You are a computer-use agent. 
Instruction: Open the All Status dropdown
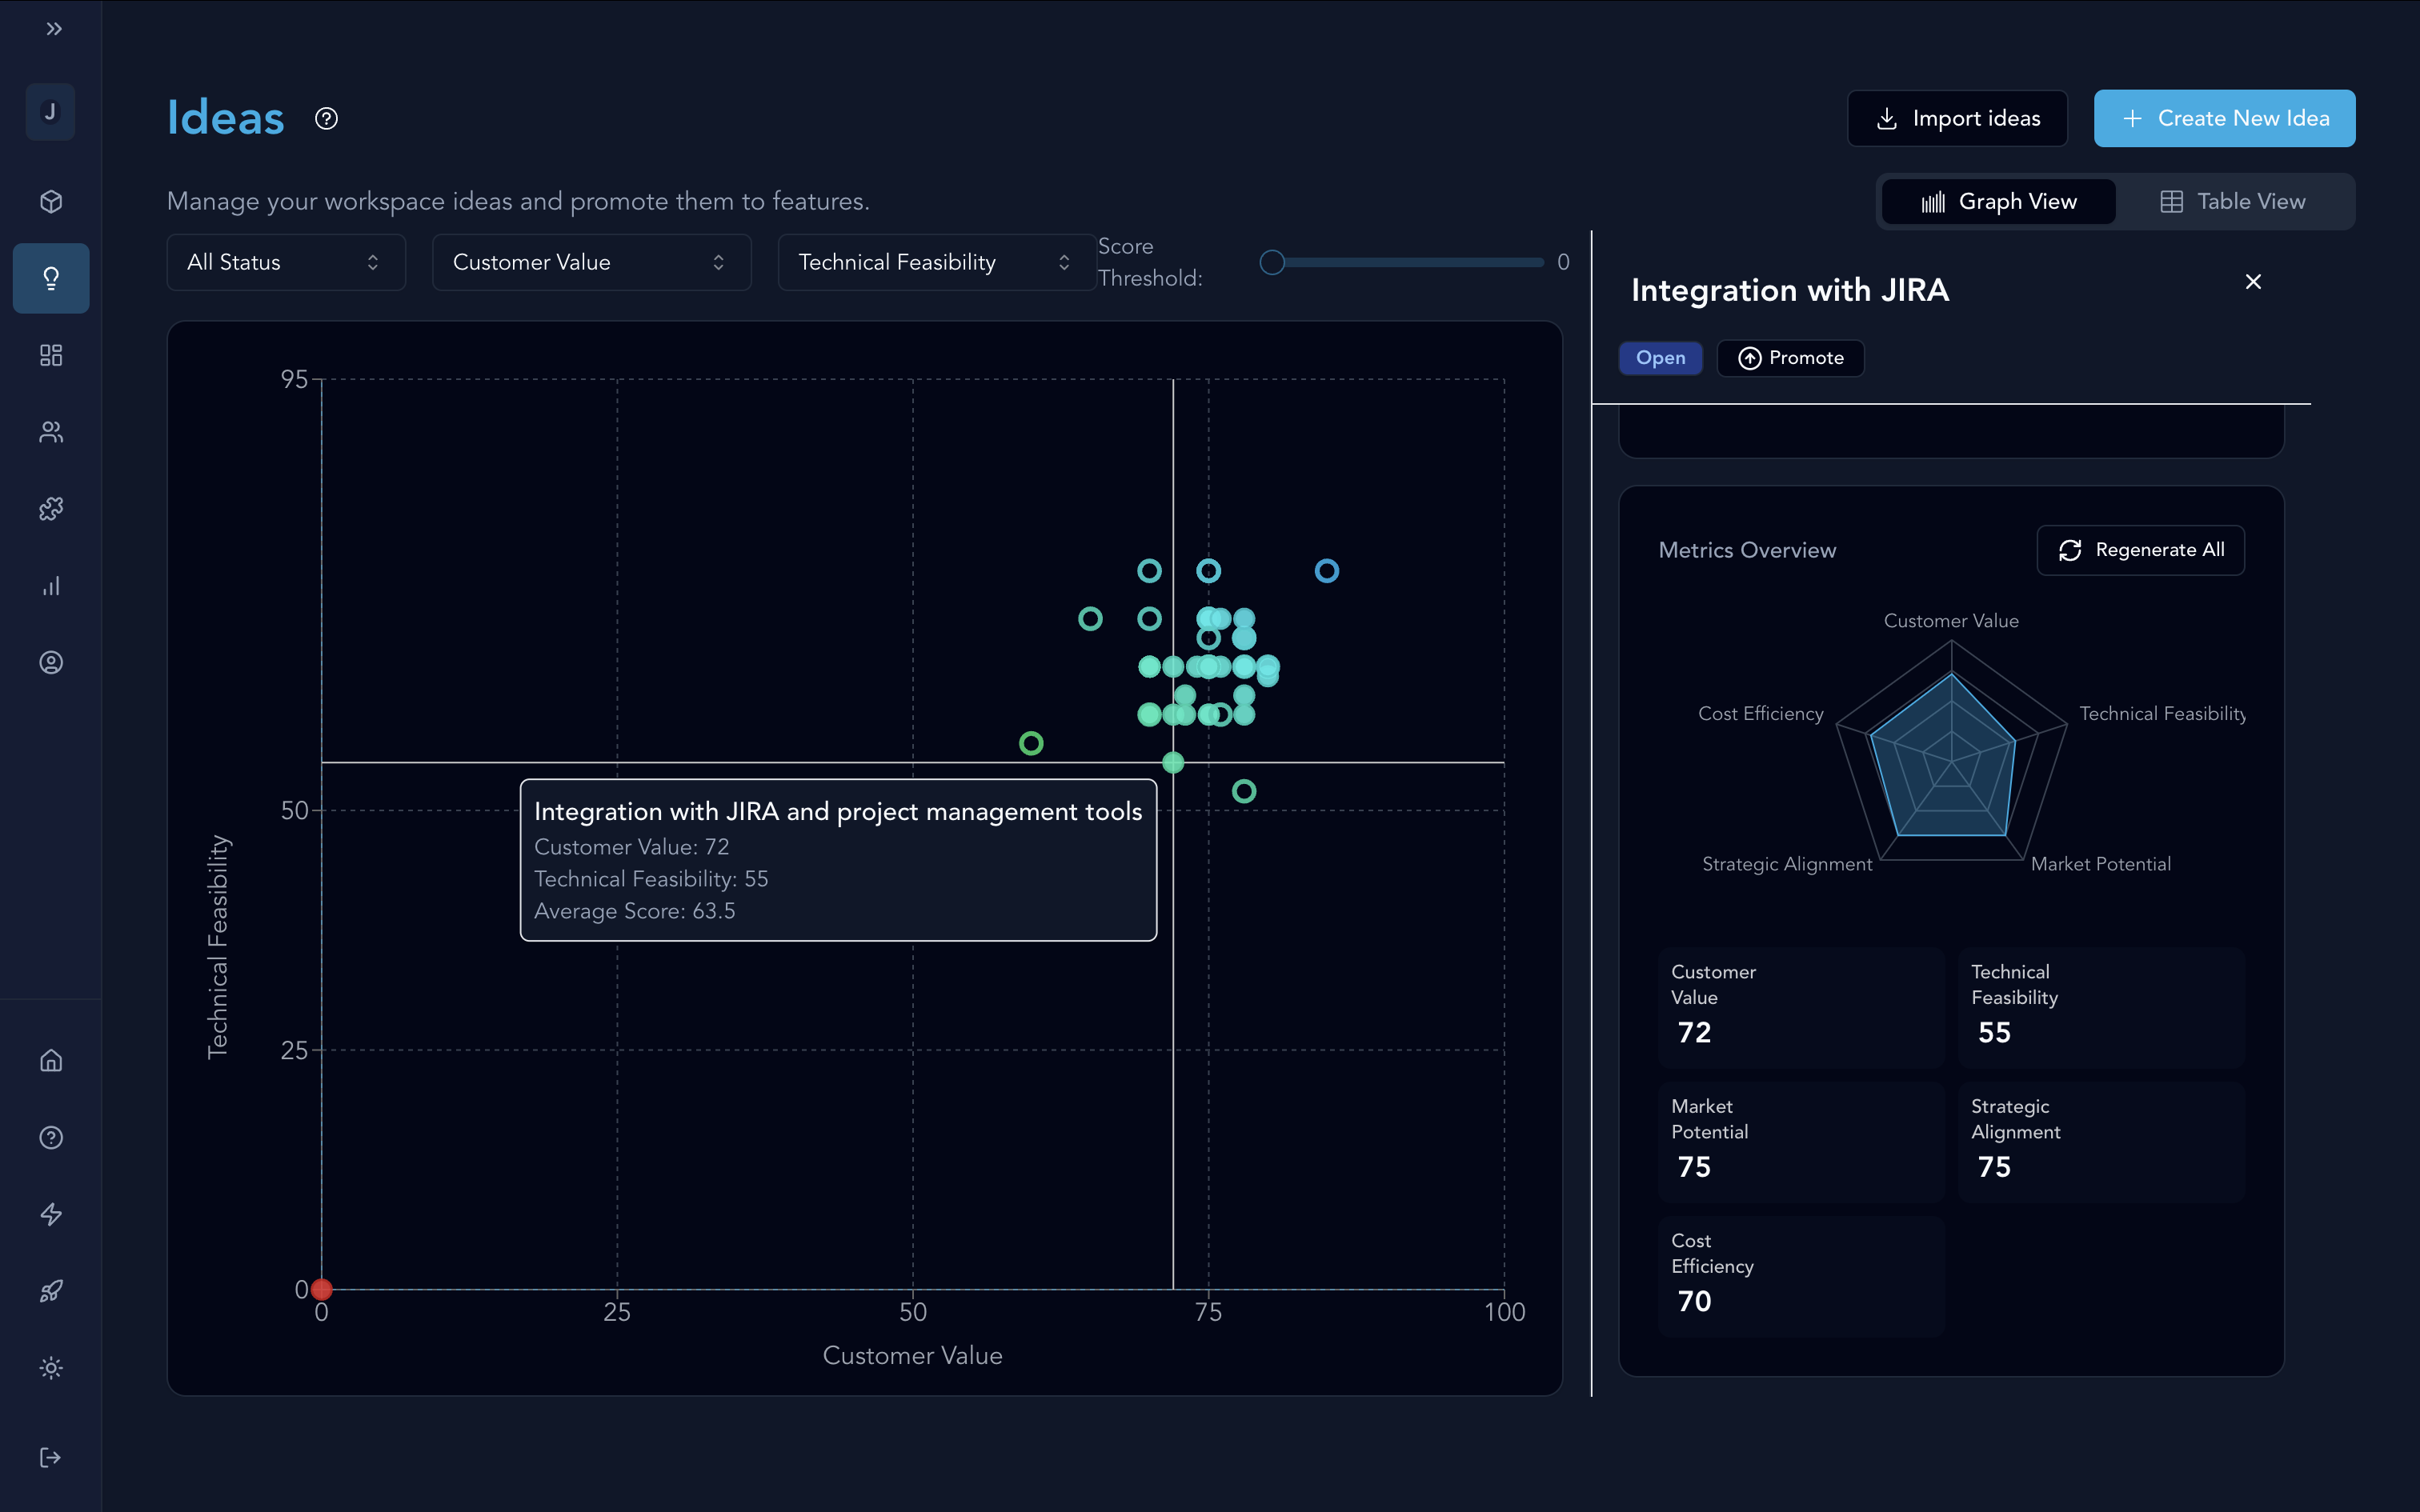285,262
